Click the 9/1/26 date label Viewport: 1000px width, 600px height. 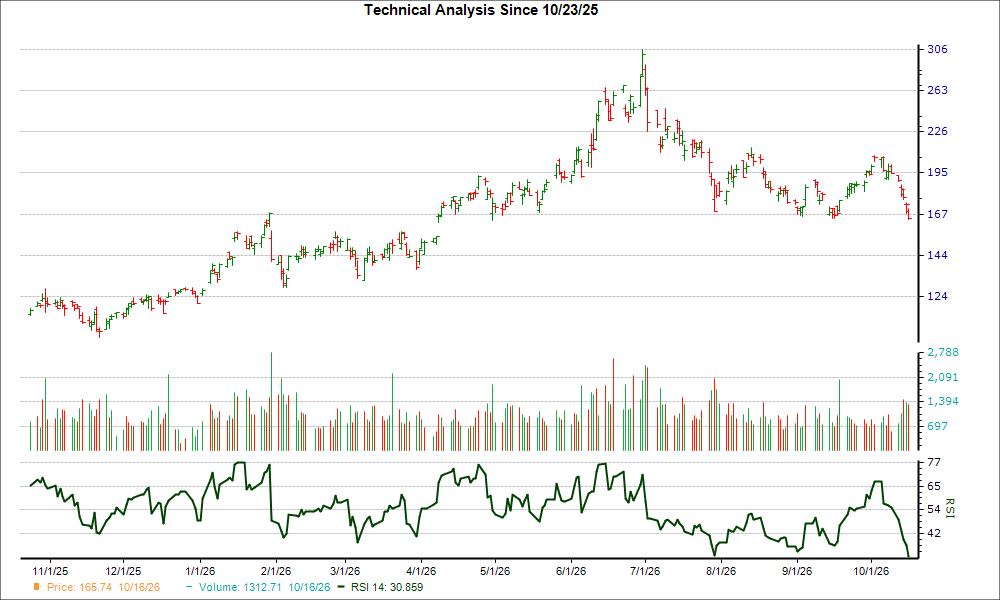click(797, 571)
